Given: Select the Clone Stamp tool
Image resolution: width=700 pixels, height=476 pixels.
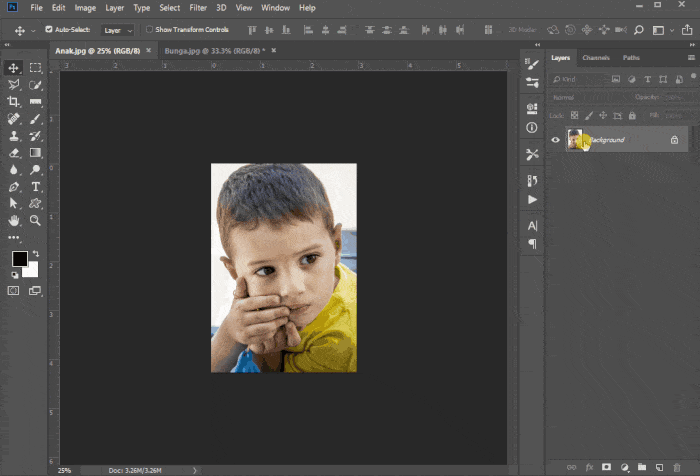Looking at the screenshot, I should coord(13,136).
